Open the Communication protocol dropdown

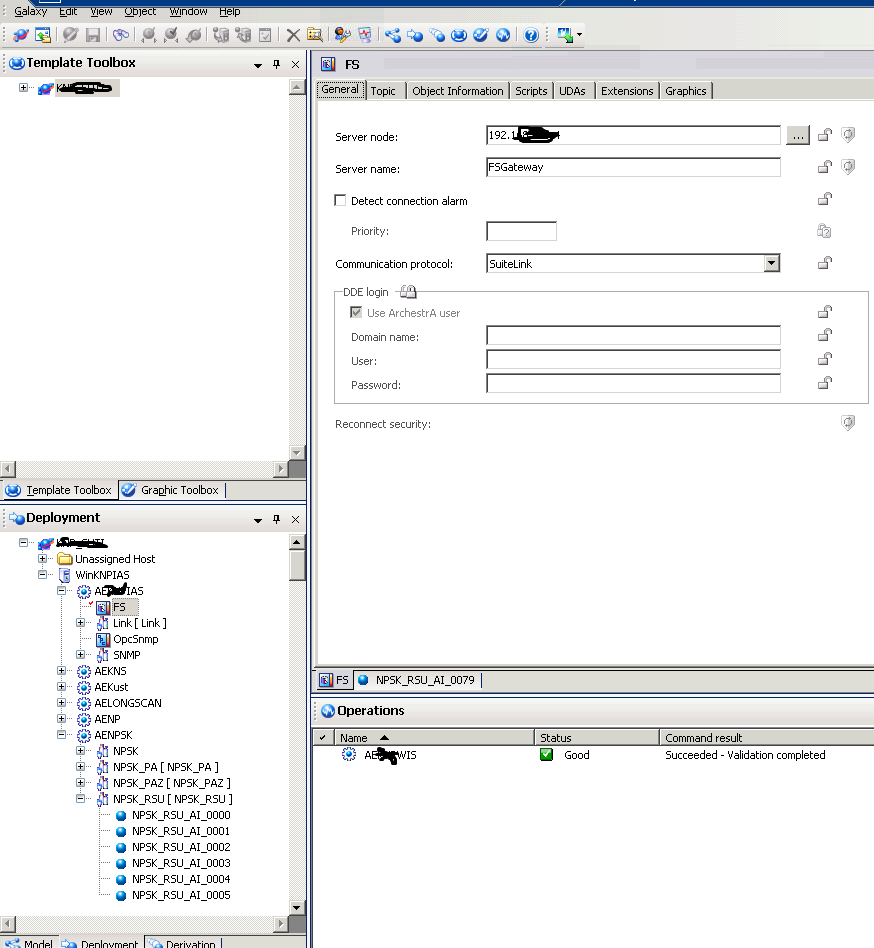[771, 264]
